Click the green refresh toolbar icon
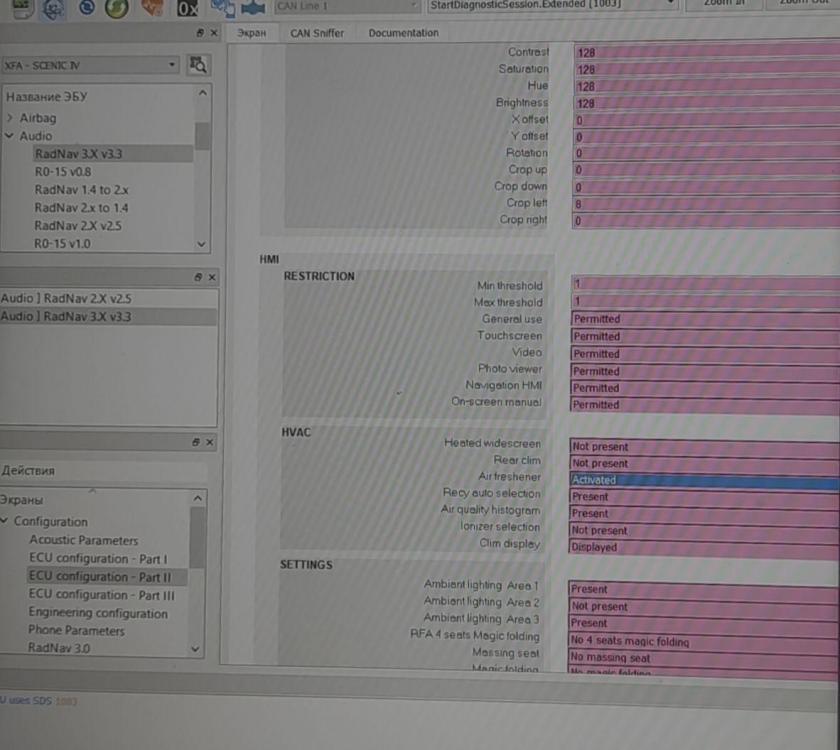840x750 pixels. (117, 8)
